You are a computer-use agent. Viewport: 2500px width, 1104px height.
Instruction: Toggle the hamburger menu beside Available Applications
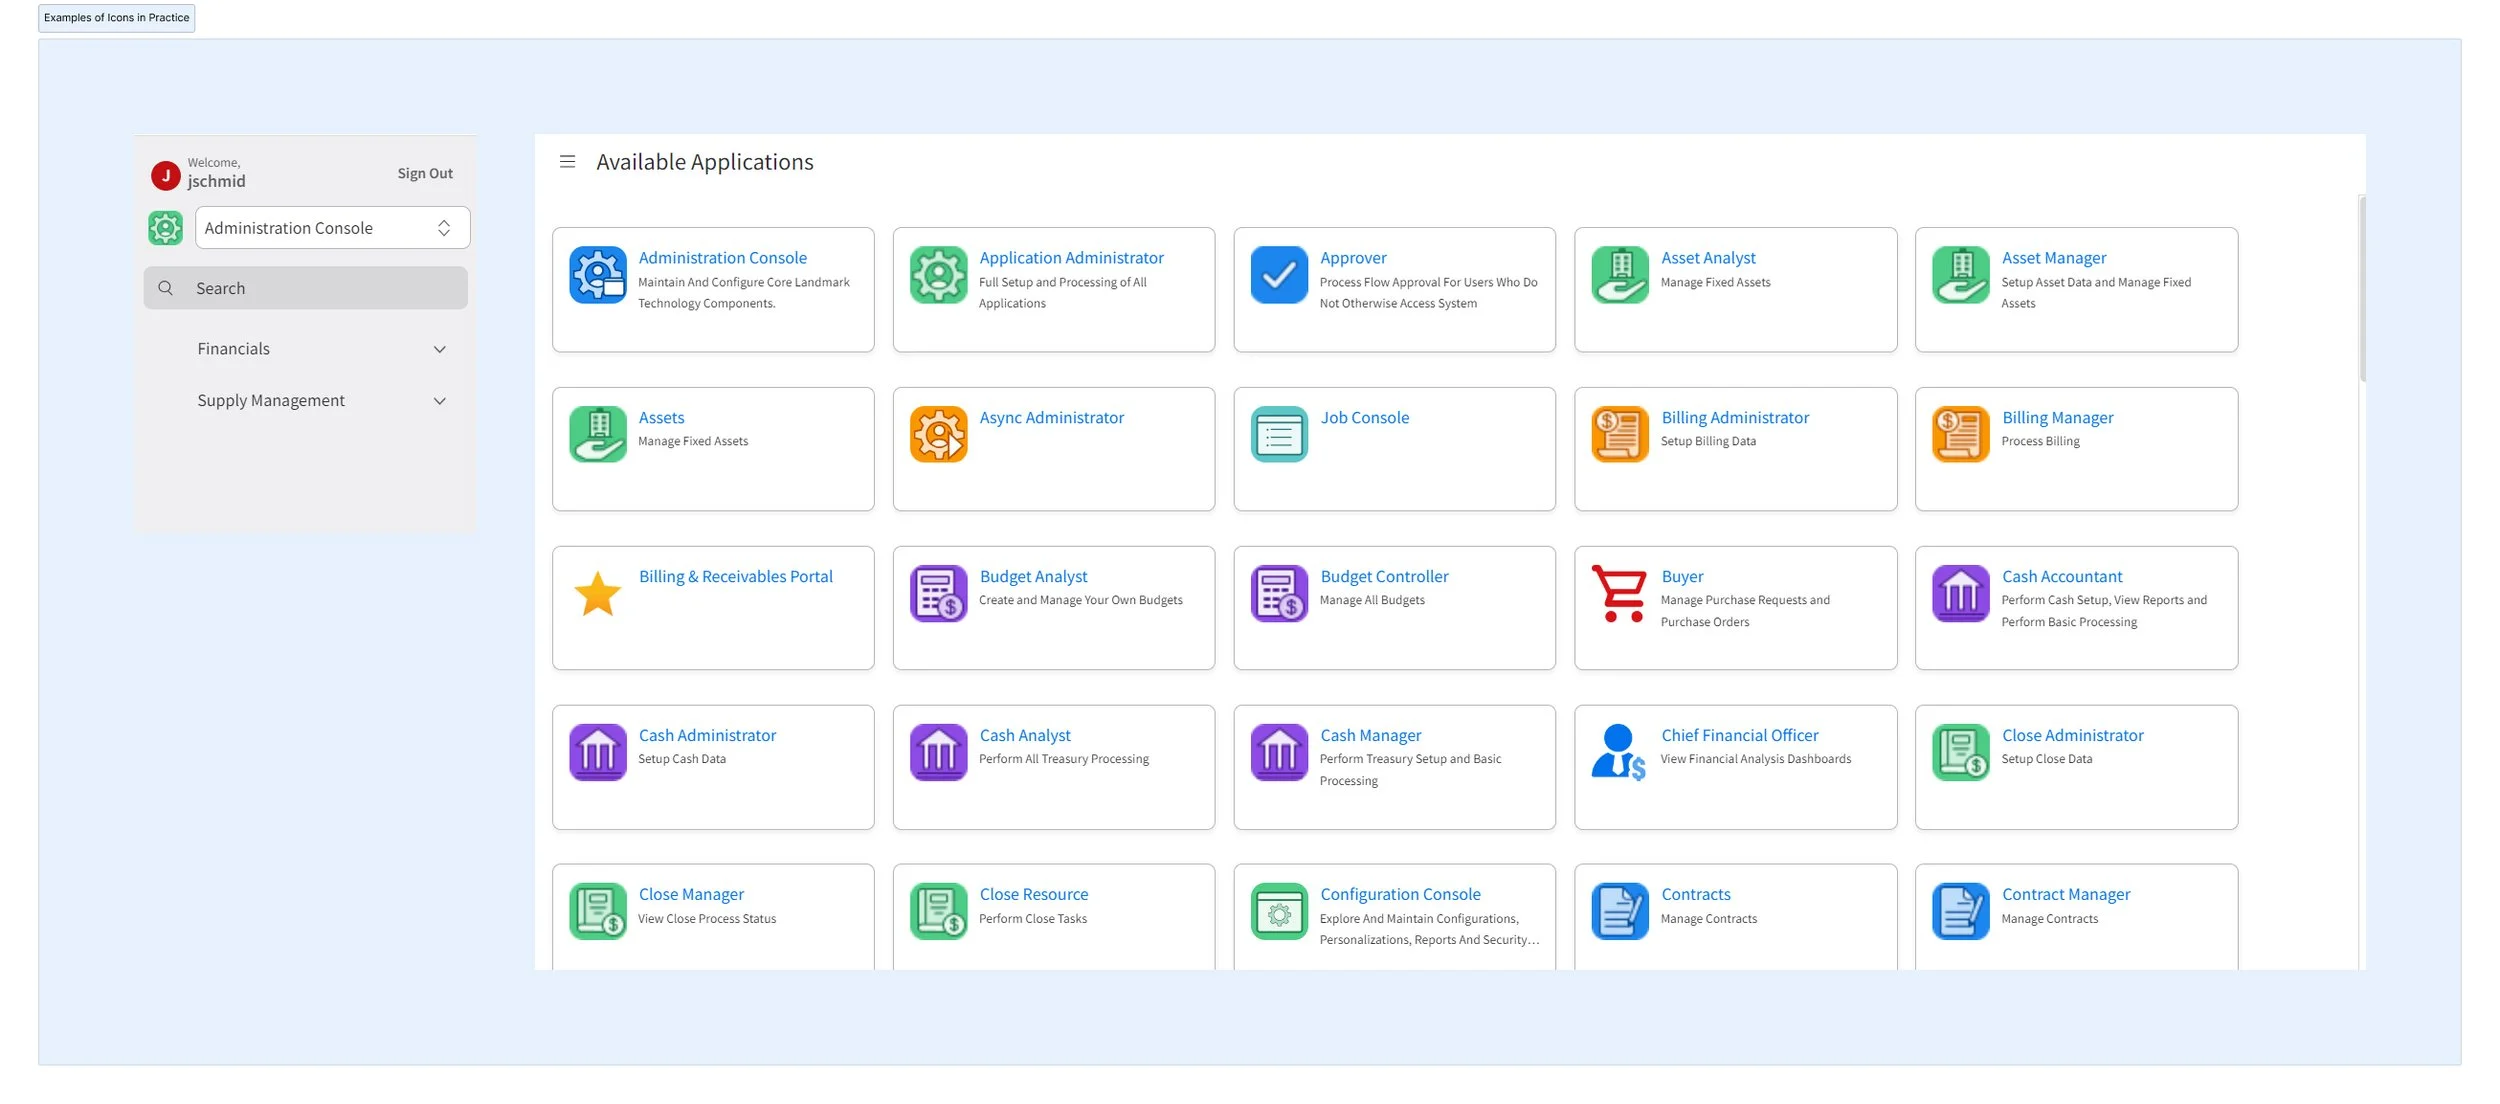point(567,162)
